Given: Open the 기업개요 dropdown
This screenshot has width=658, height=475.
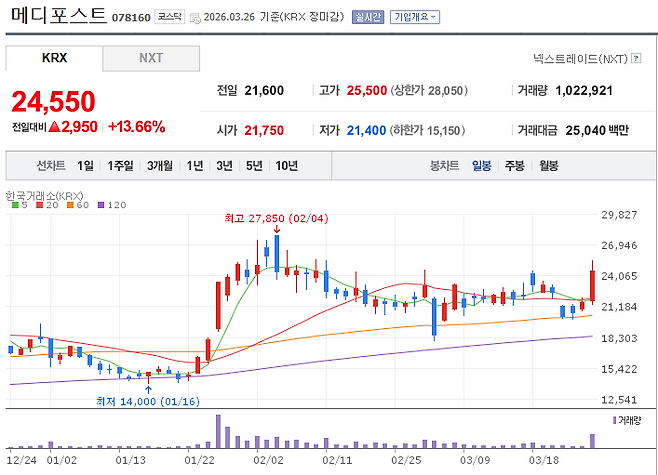Looking at the screenshot, I should point(415,17).
